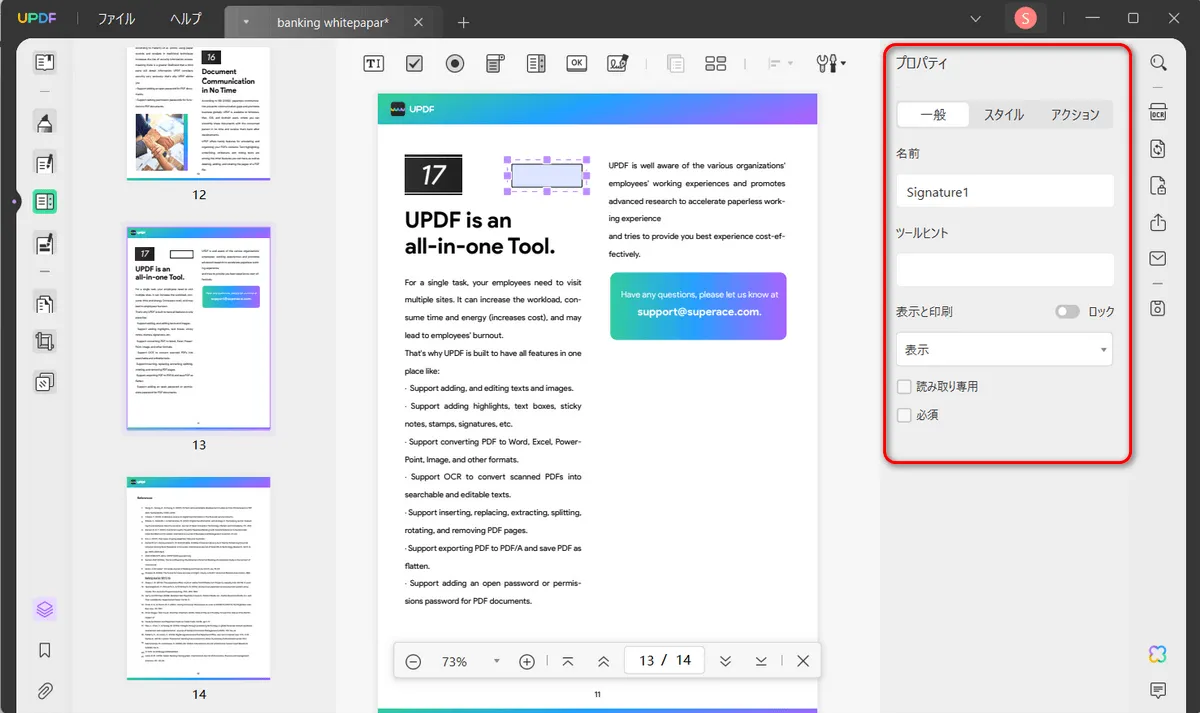
Task: Select the radio button form tool
Action: tap(455, 63)
